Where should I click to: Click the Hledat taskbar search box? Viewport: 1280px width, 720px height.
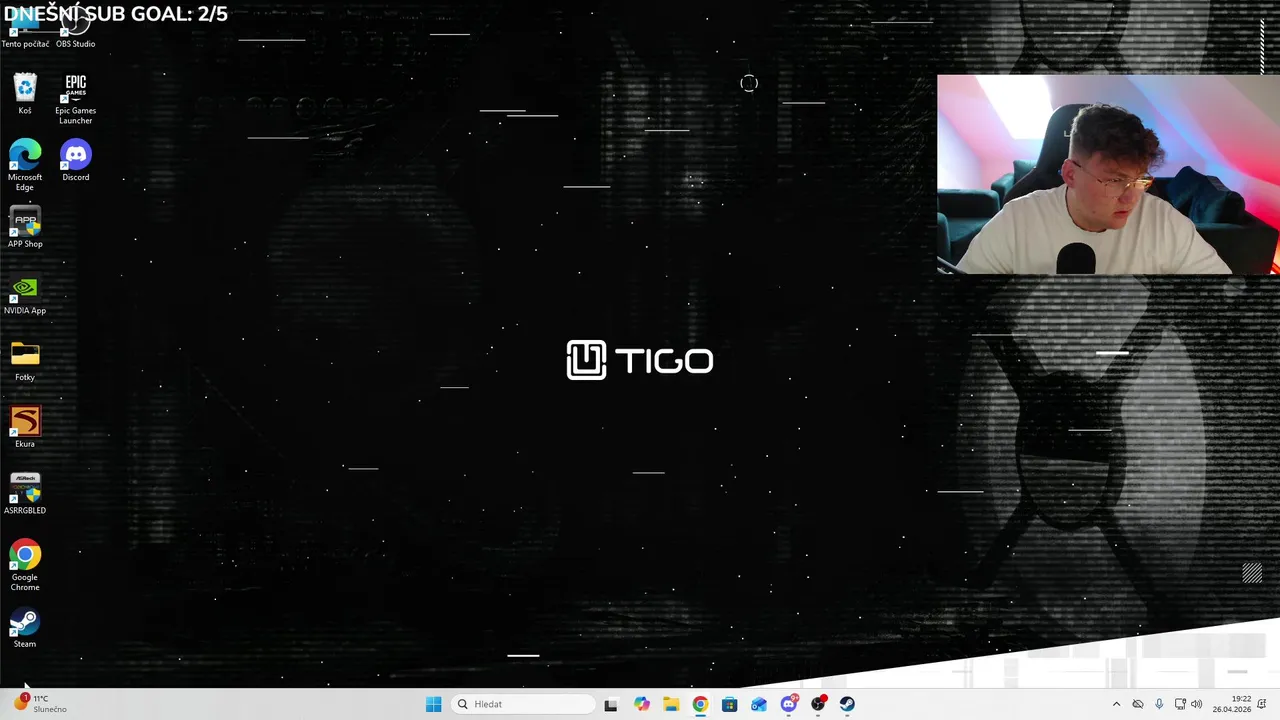(523, 704)
